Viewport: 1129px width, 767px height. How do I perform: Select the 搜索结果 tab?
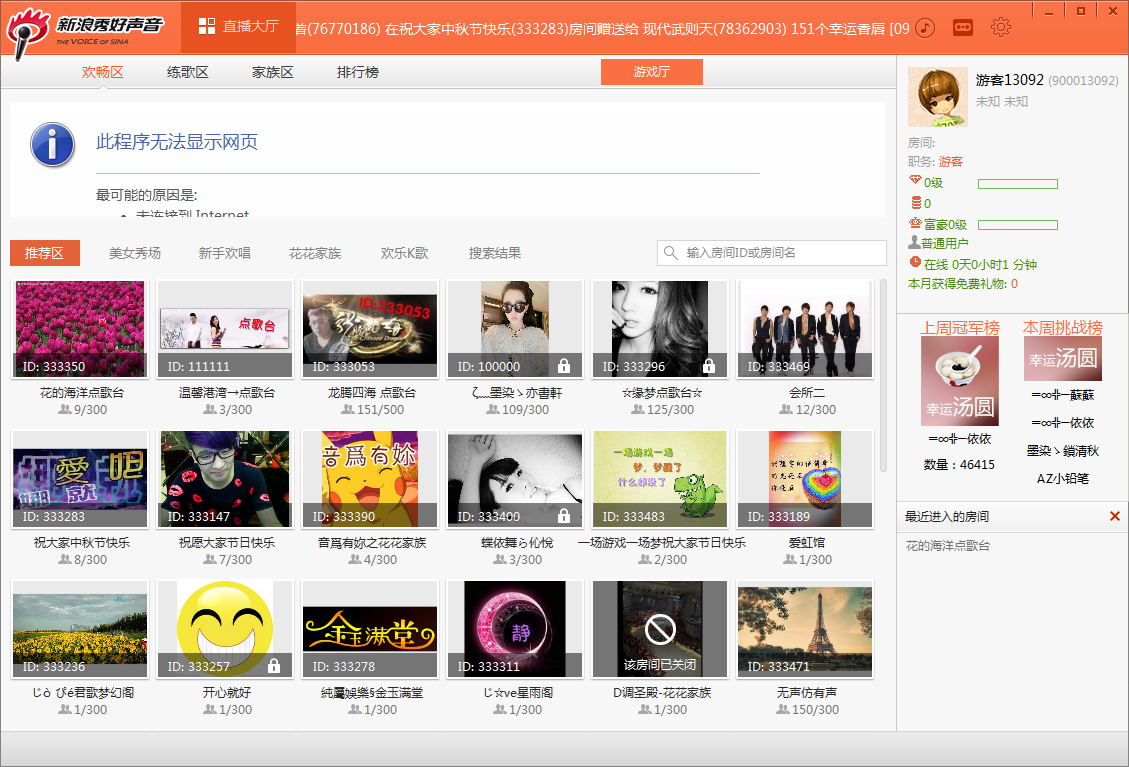495,253
